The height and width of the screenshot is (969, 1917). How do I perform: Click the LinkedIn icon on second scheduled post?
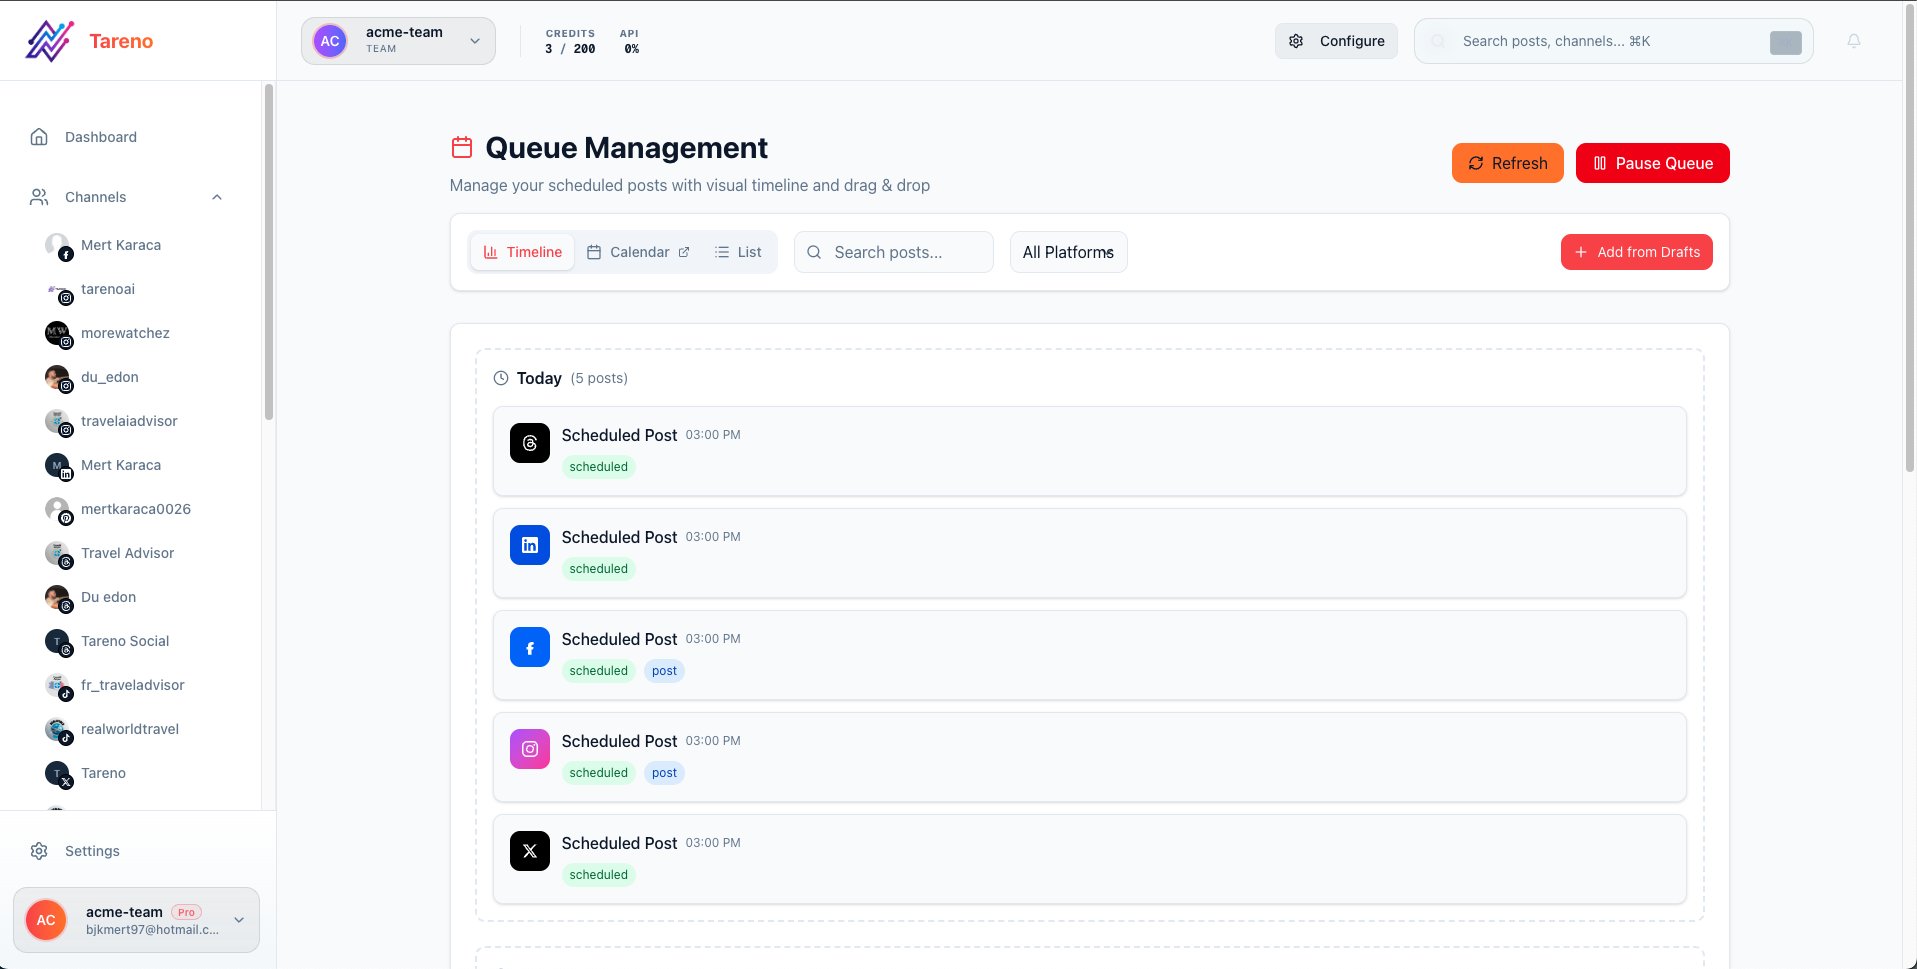pyautogui.click(x=529, y=545)
